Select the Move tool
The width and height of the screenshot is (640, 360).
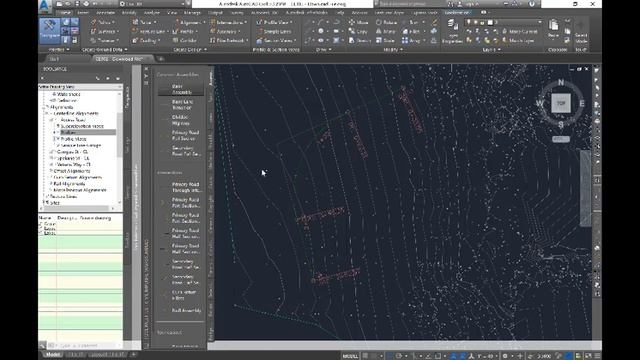pos(358,22)
